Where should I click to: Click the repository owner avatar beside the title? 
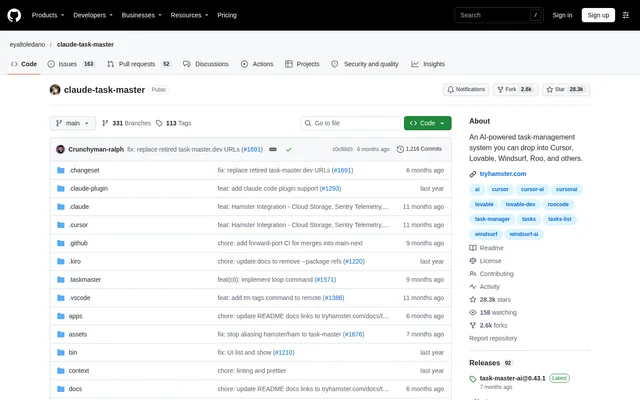tap(55, 90)
